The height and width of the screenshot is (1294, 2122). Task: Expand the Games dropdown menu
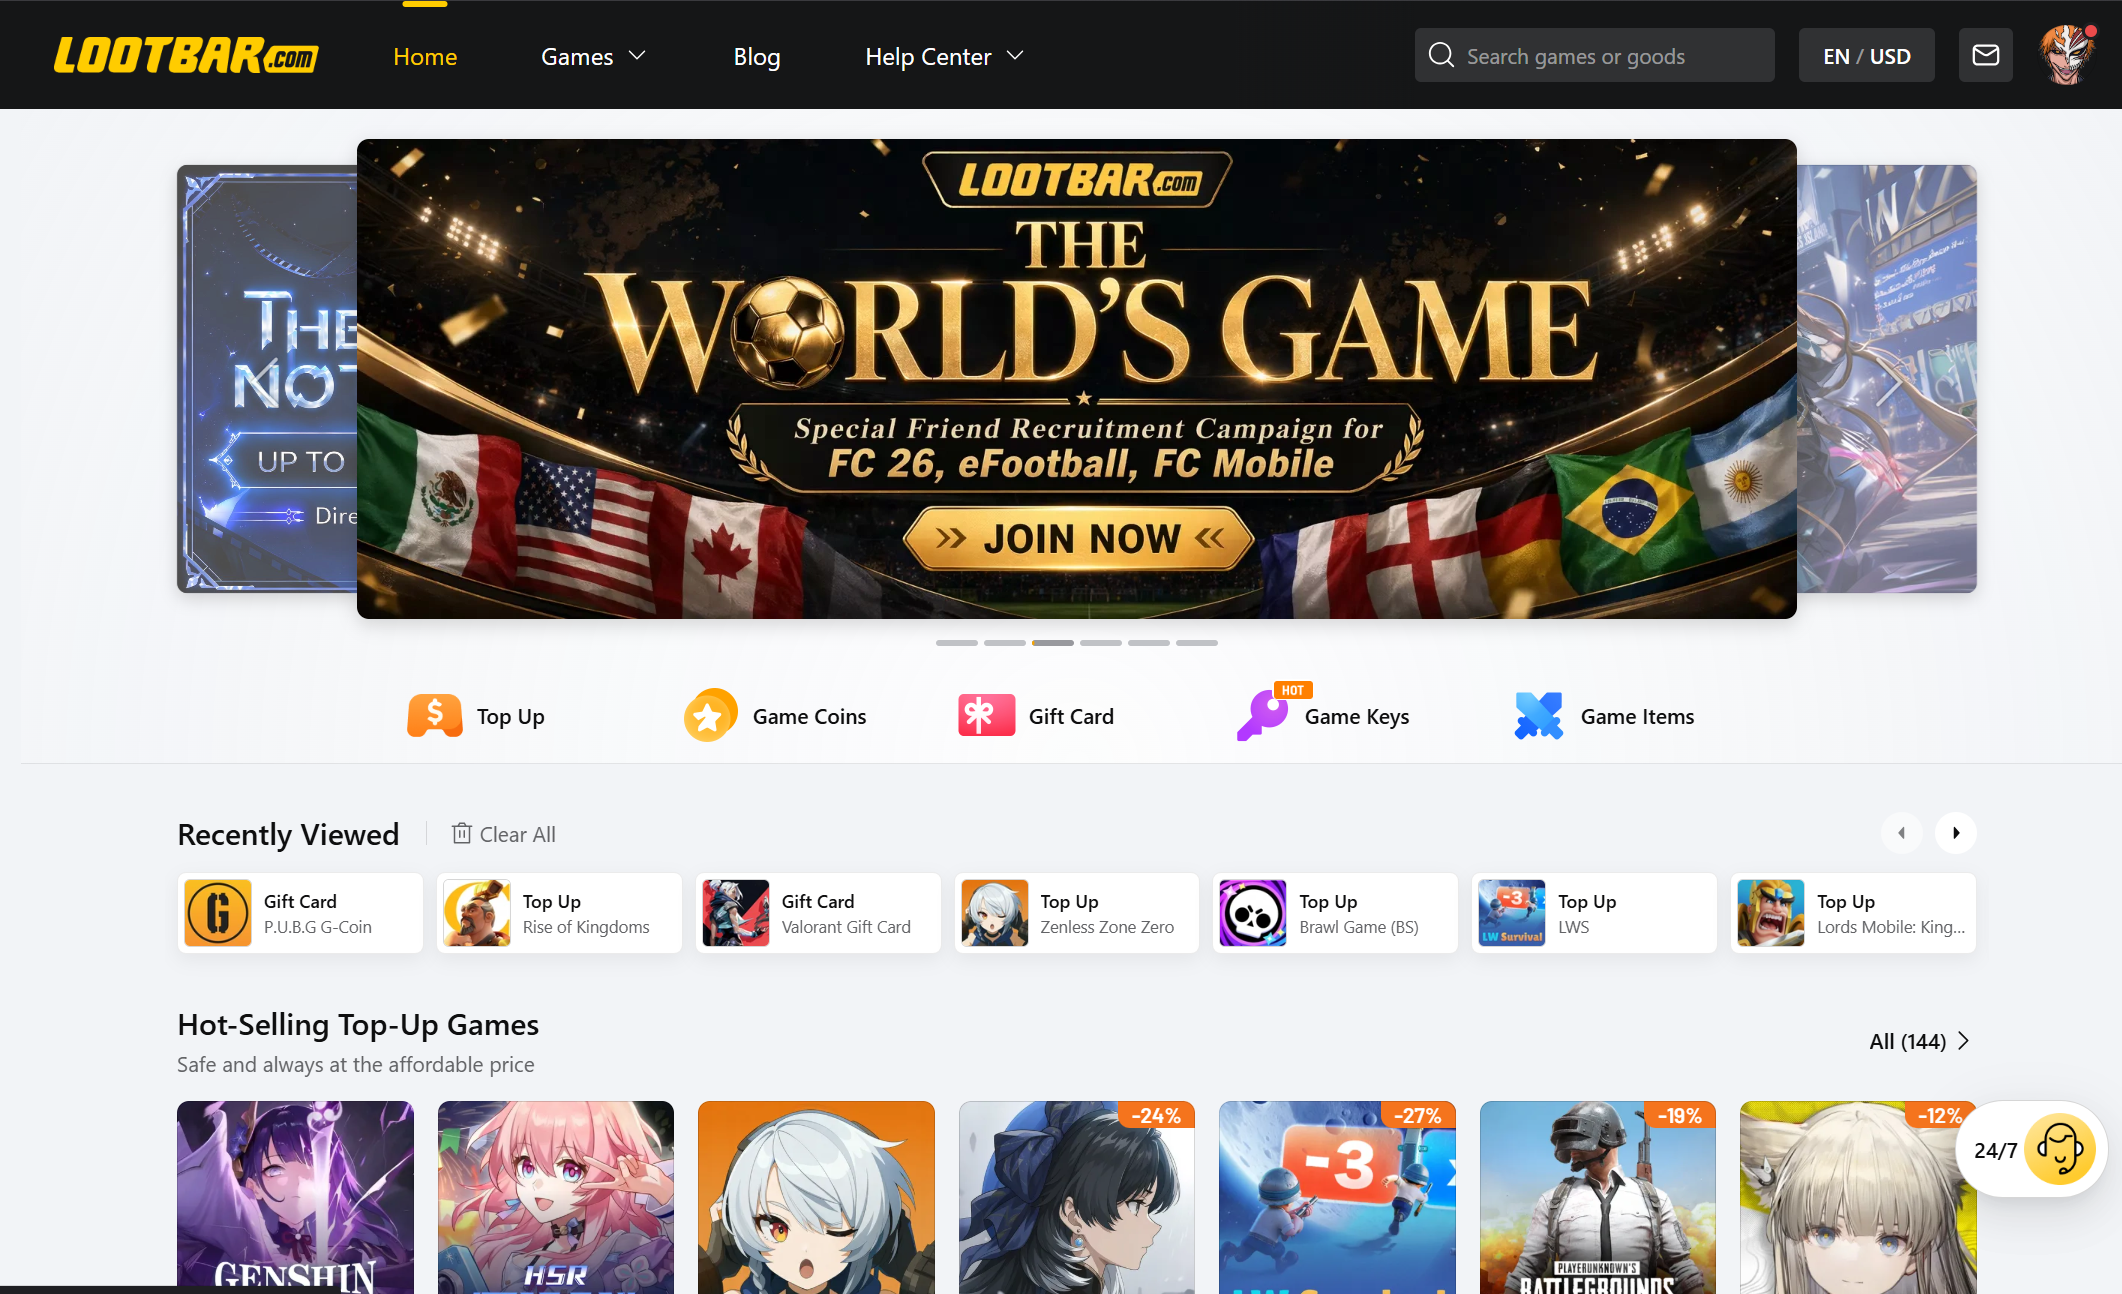(593, 57)
